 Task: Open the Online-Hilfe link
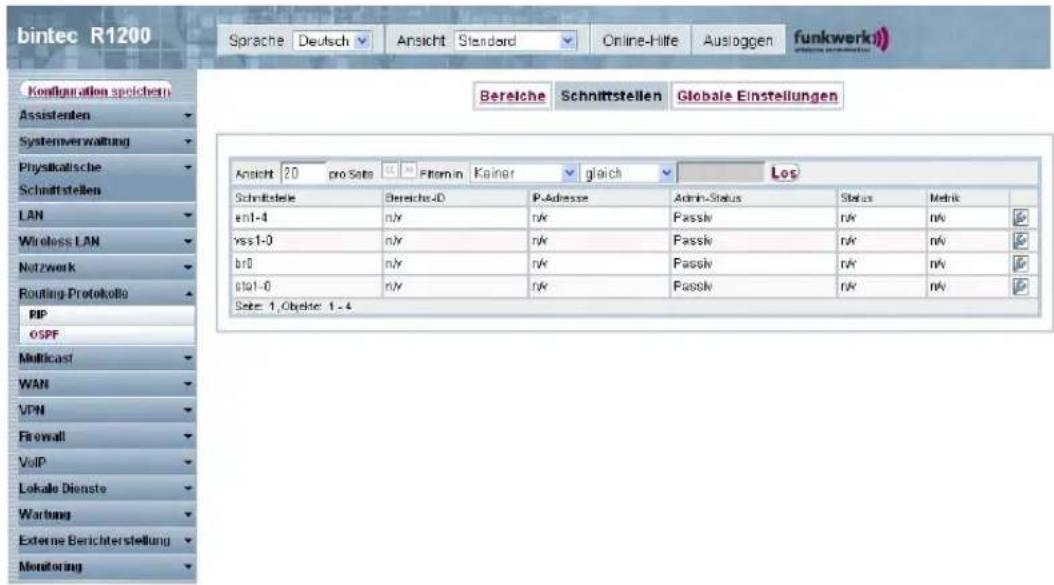tap(640, 41)
